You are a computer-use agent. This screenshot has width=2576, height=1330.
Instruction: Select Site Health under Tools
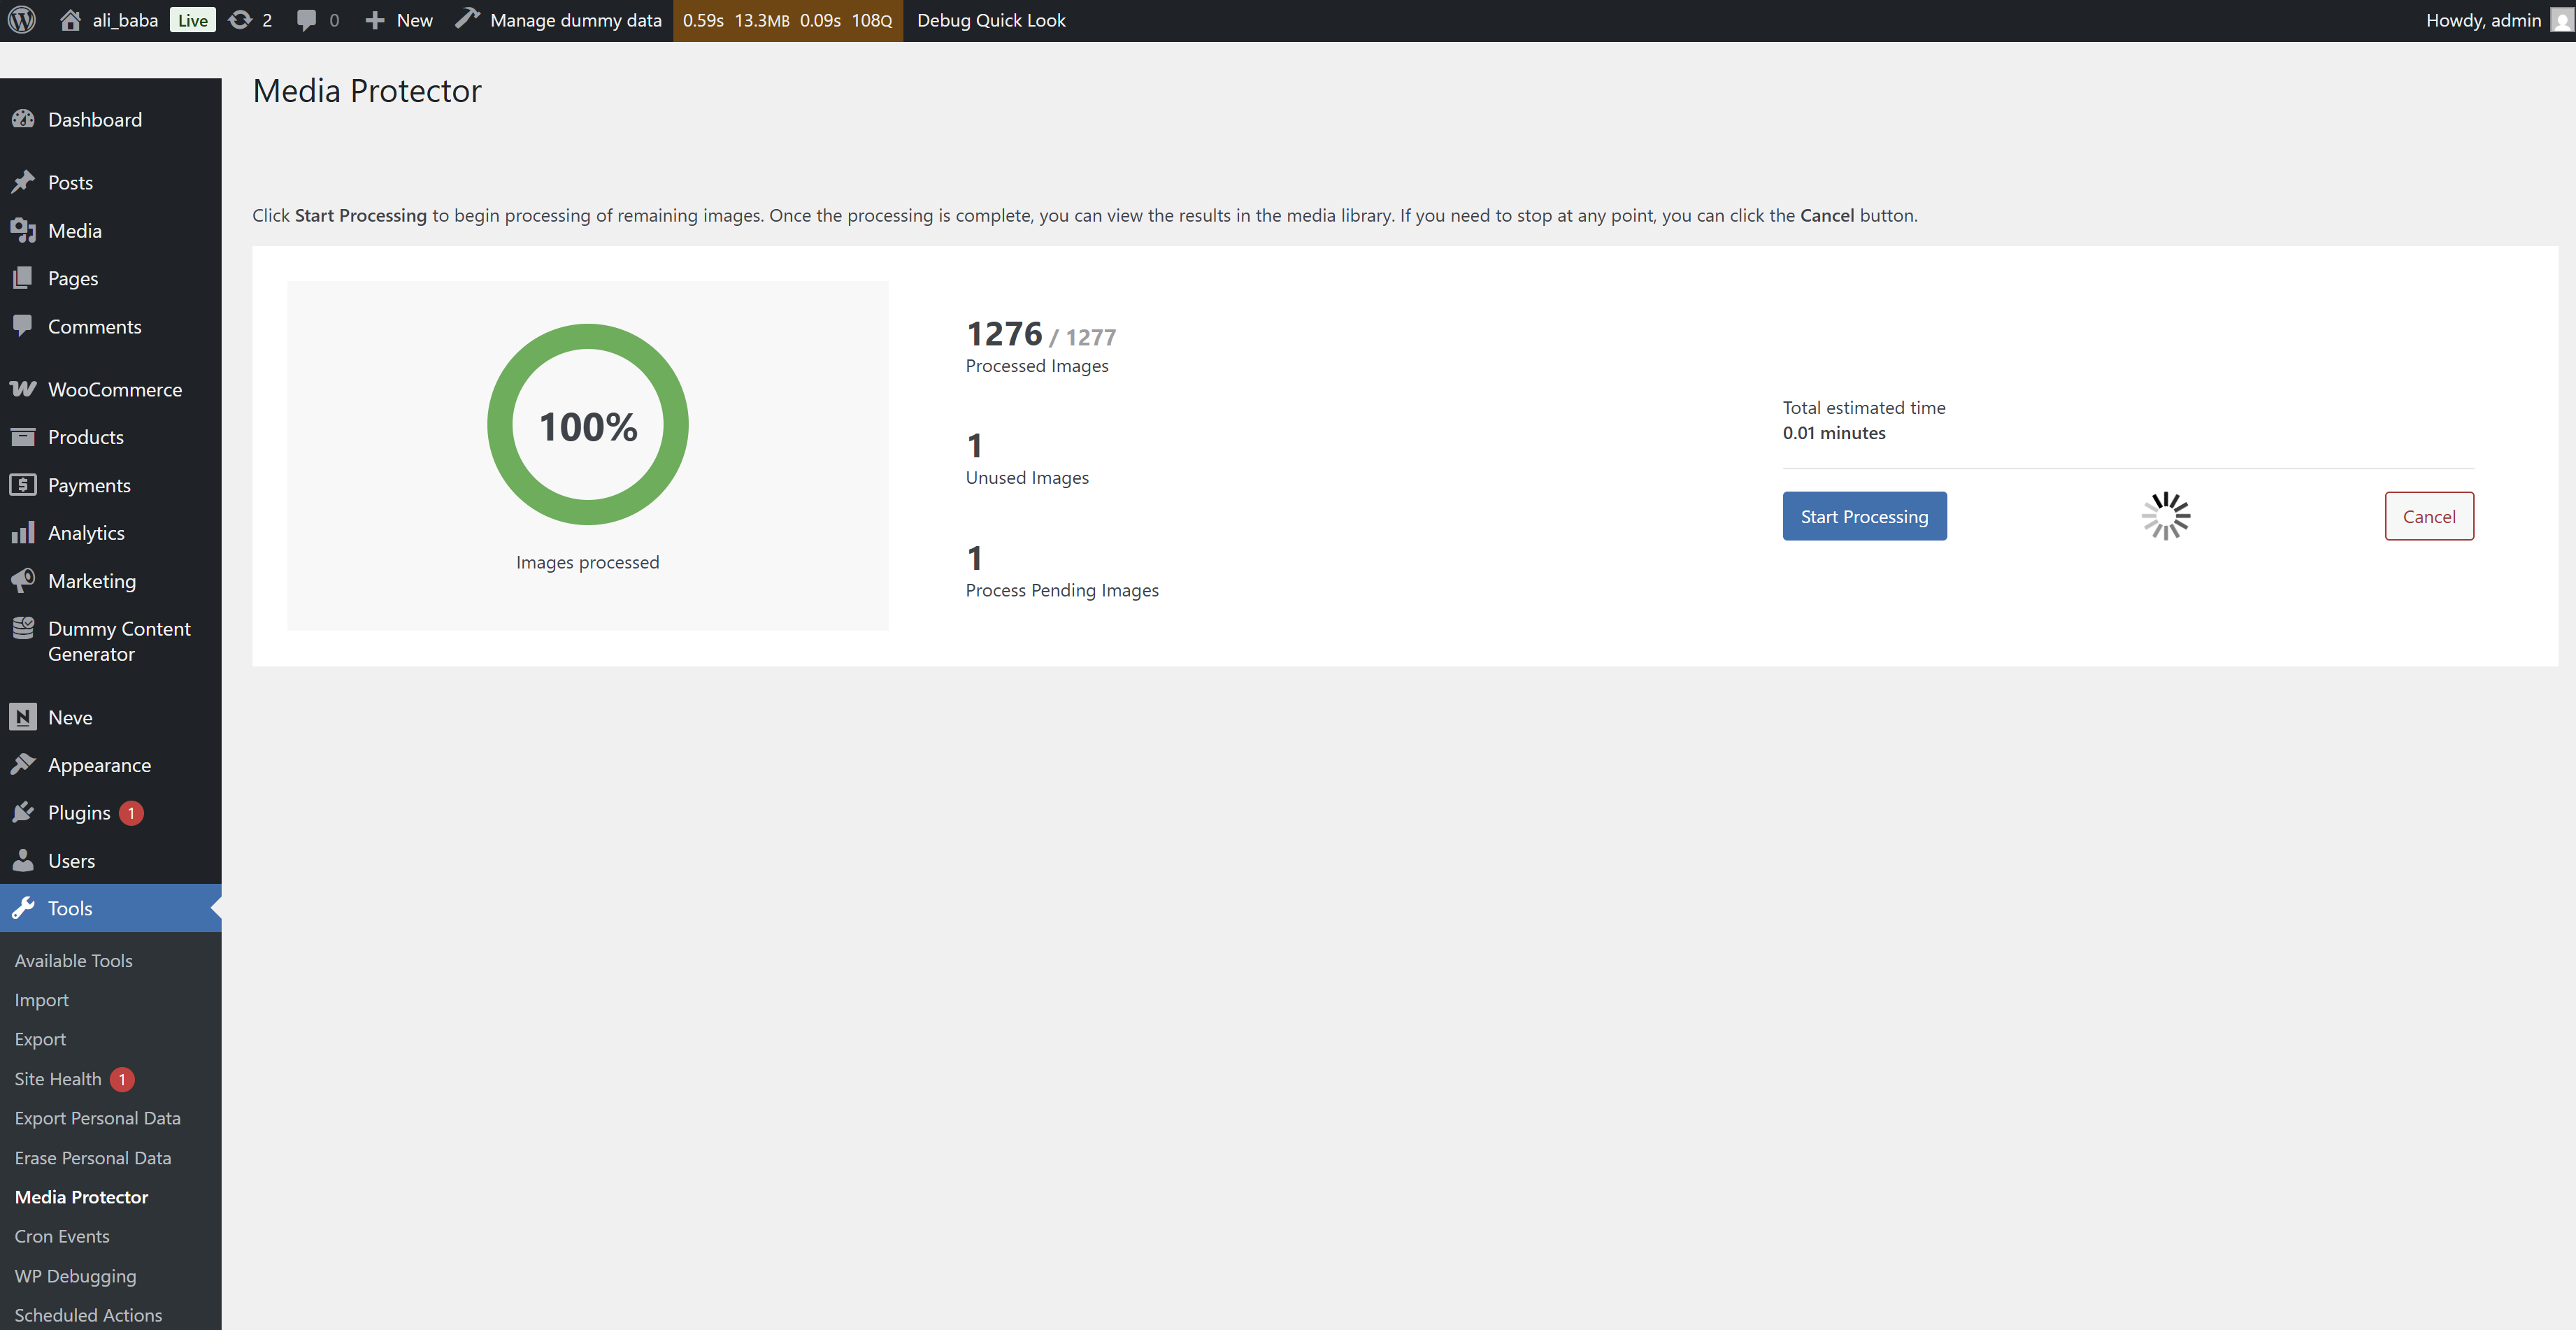(58, 1079)
